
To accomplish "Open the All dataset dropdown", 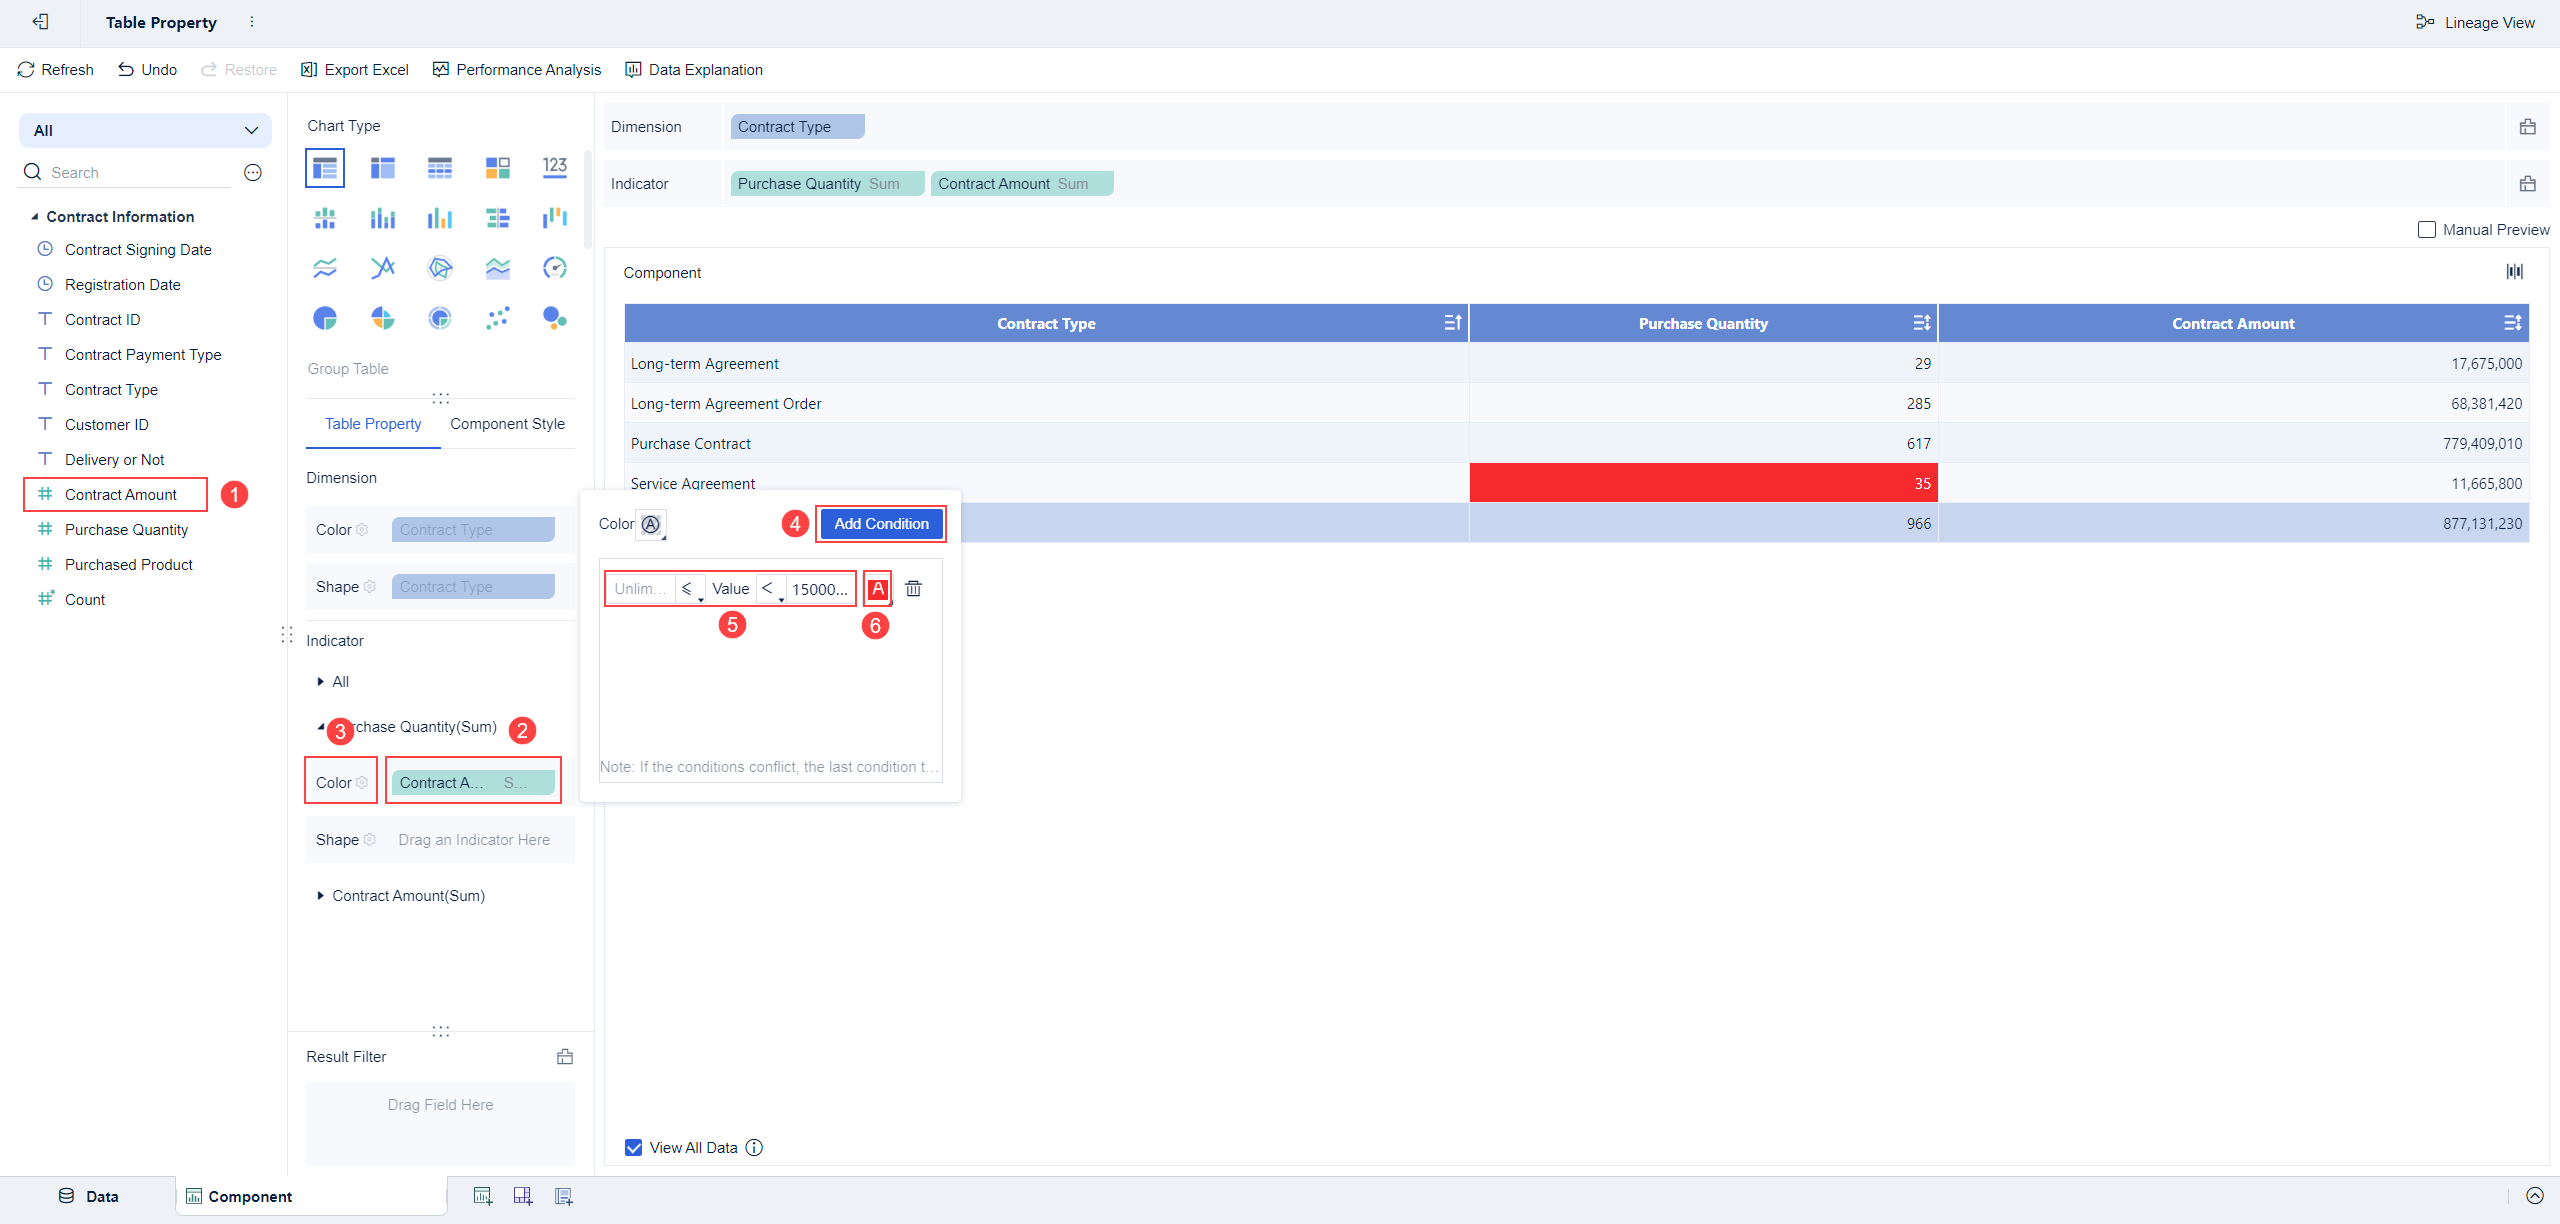I will pos(145,130).
